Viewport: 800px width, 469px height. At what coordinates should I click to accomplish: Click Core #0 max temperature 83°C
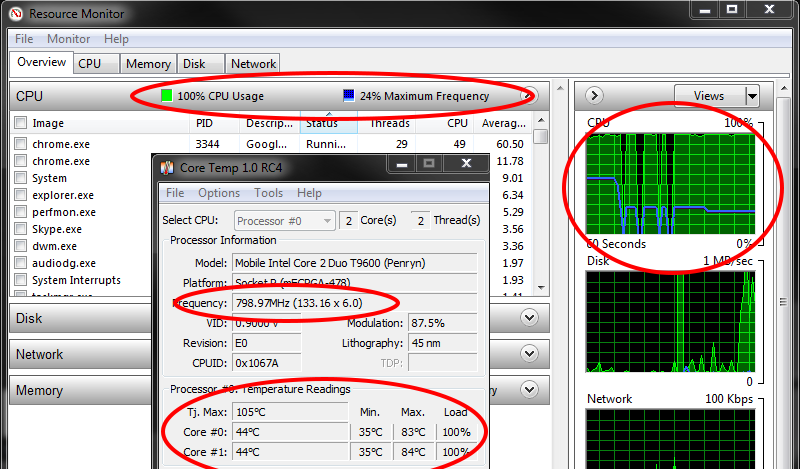tap(413, 432)
